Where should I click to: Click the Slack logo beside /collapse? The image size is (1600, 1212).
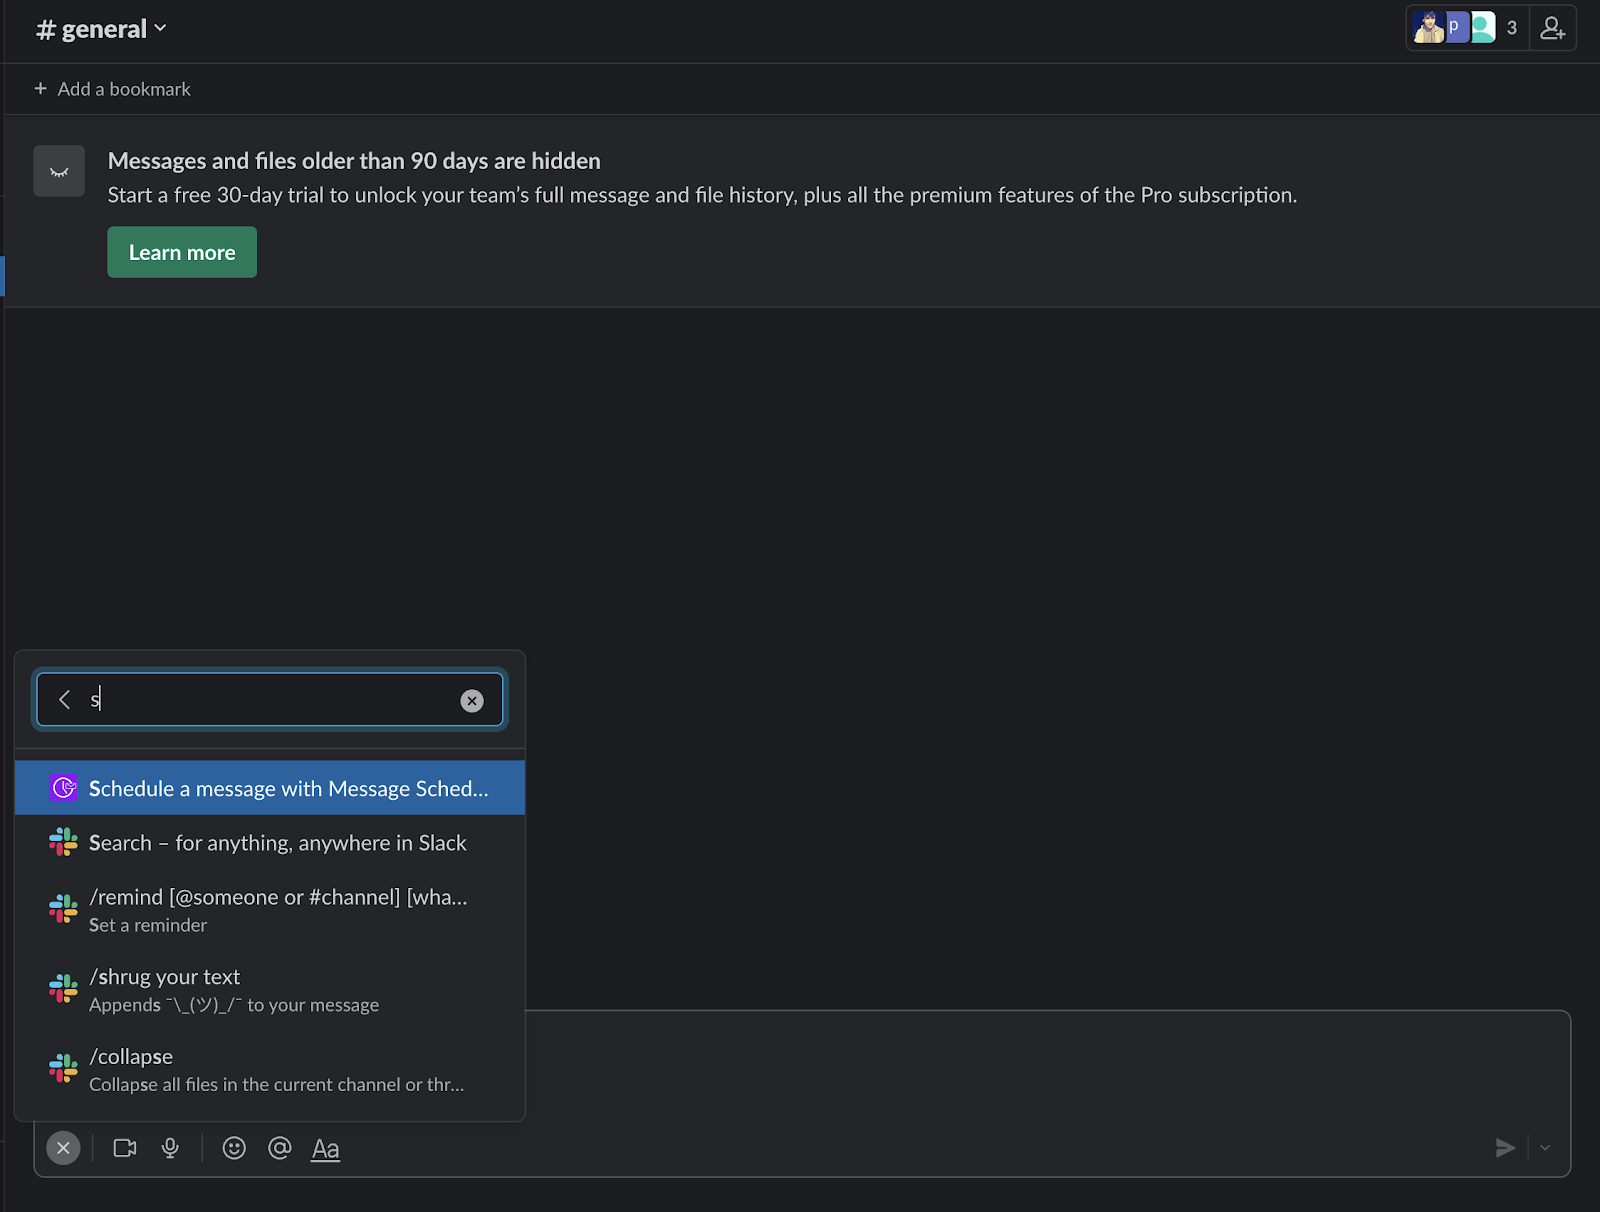tap(64, 1069)
